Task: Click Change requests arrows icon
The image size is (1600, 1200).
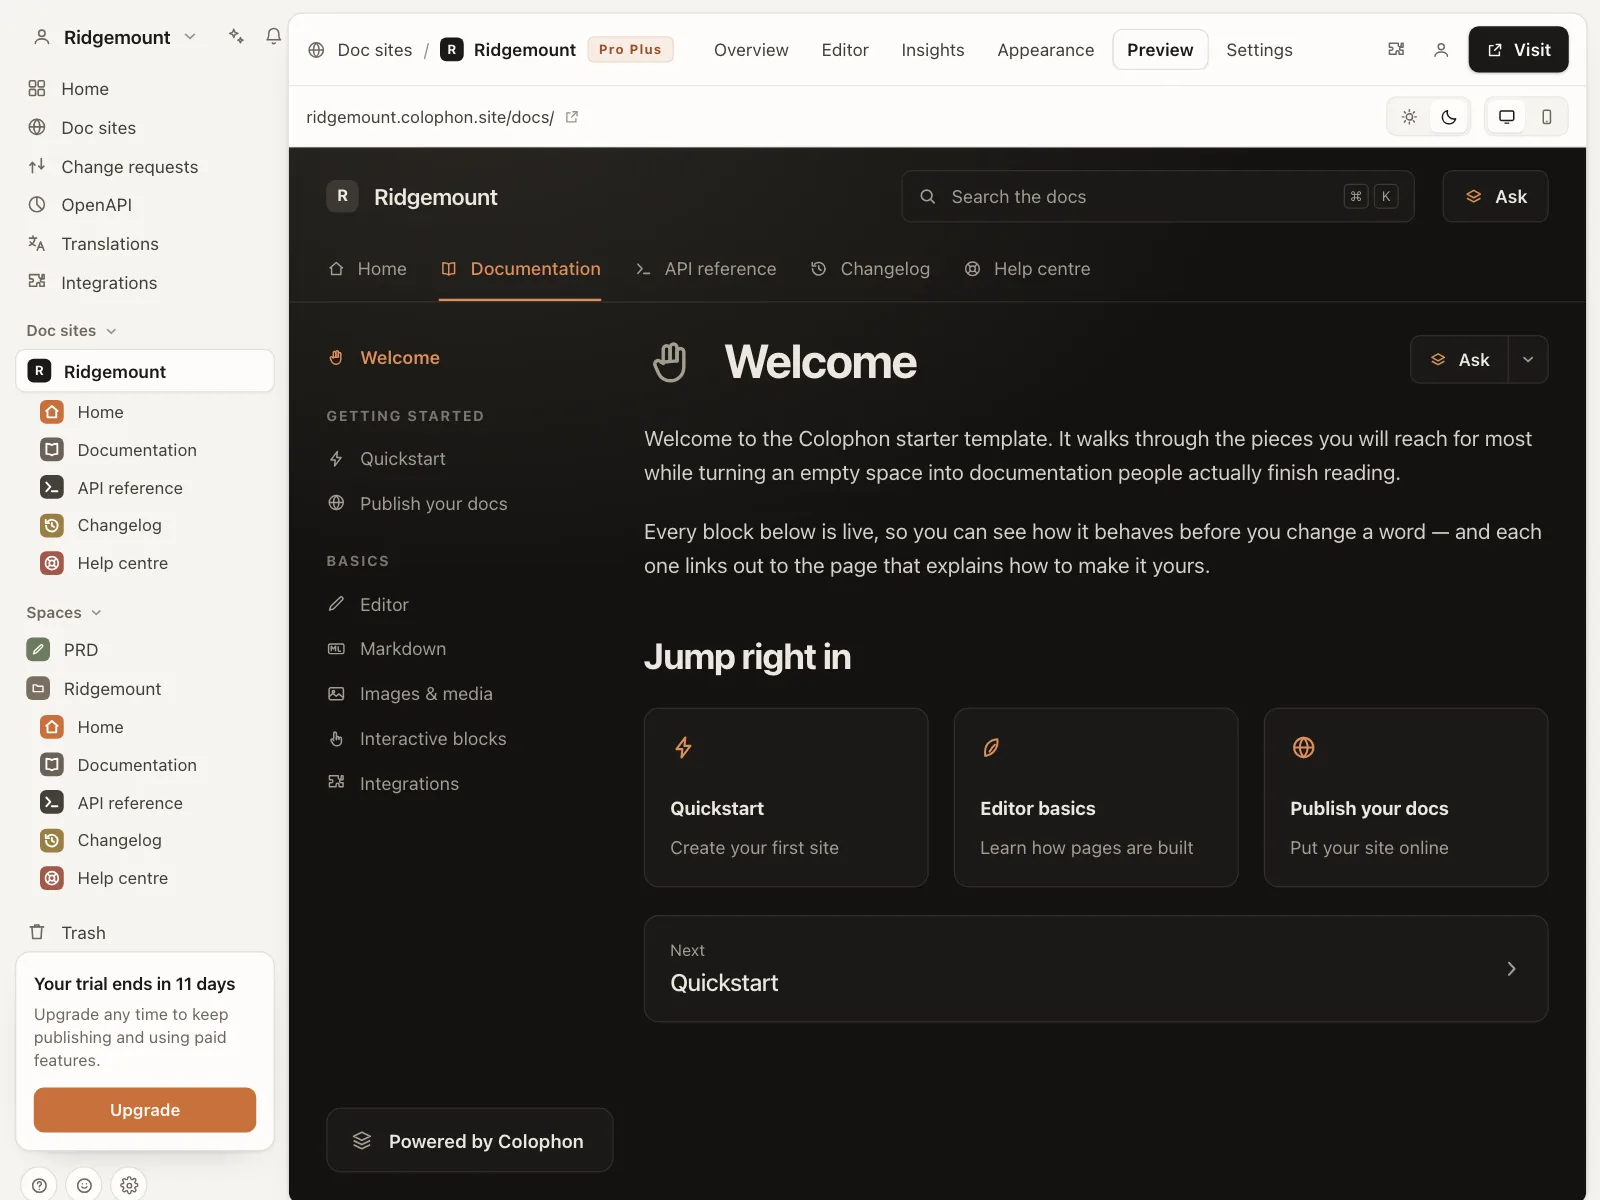Action: (37, 166)
